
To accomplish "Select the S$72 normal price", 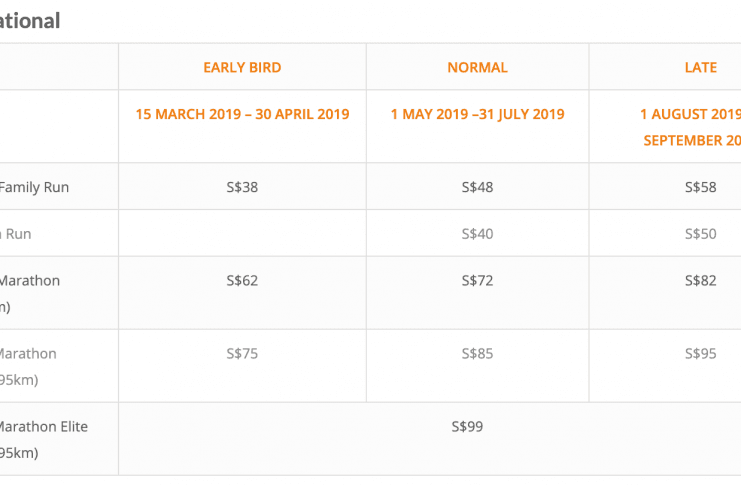I will tap(477, 281).
